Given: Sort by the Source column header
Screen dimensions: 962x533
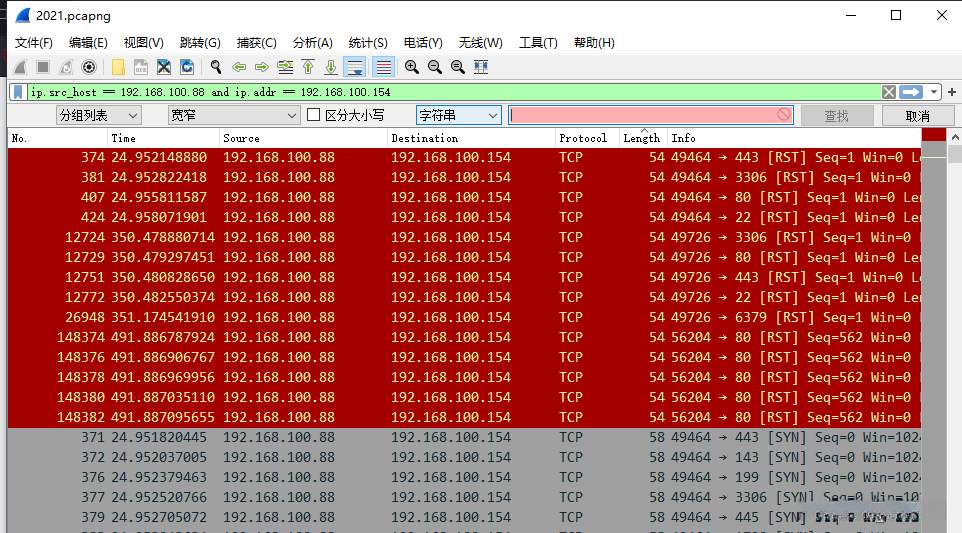Looking at the screenshot, I should [303, 138].
